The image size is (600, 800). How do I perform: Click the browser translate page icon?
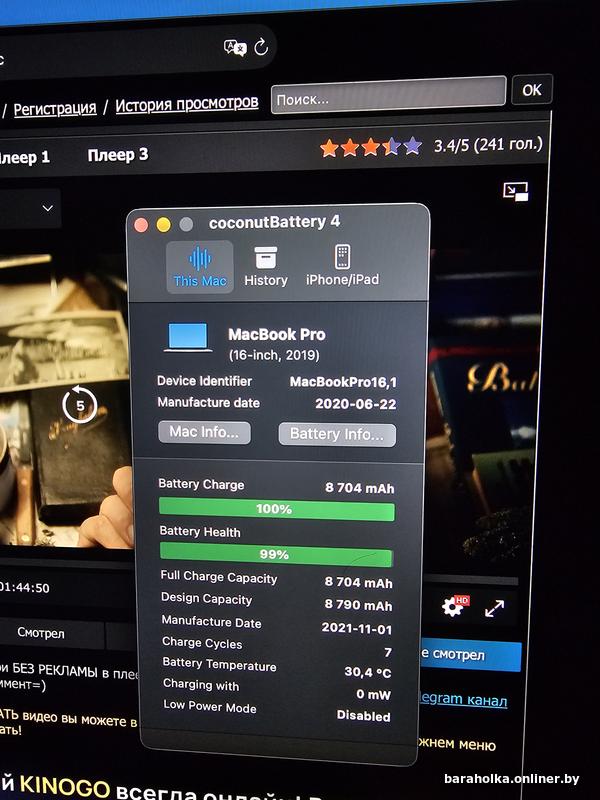(x=235, y=48)
